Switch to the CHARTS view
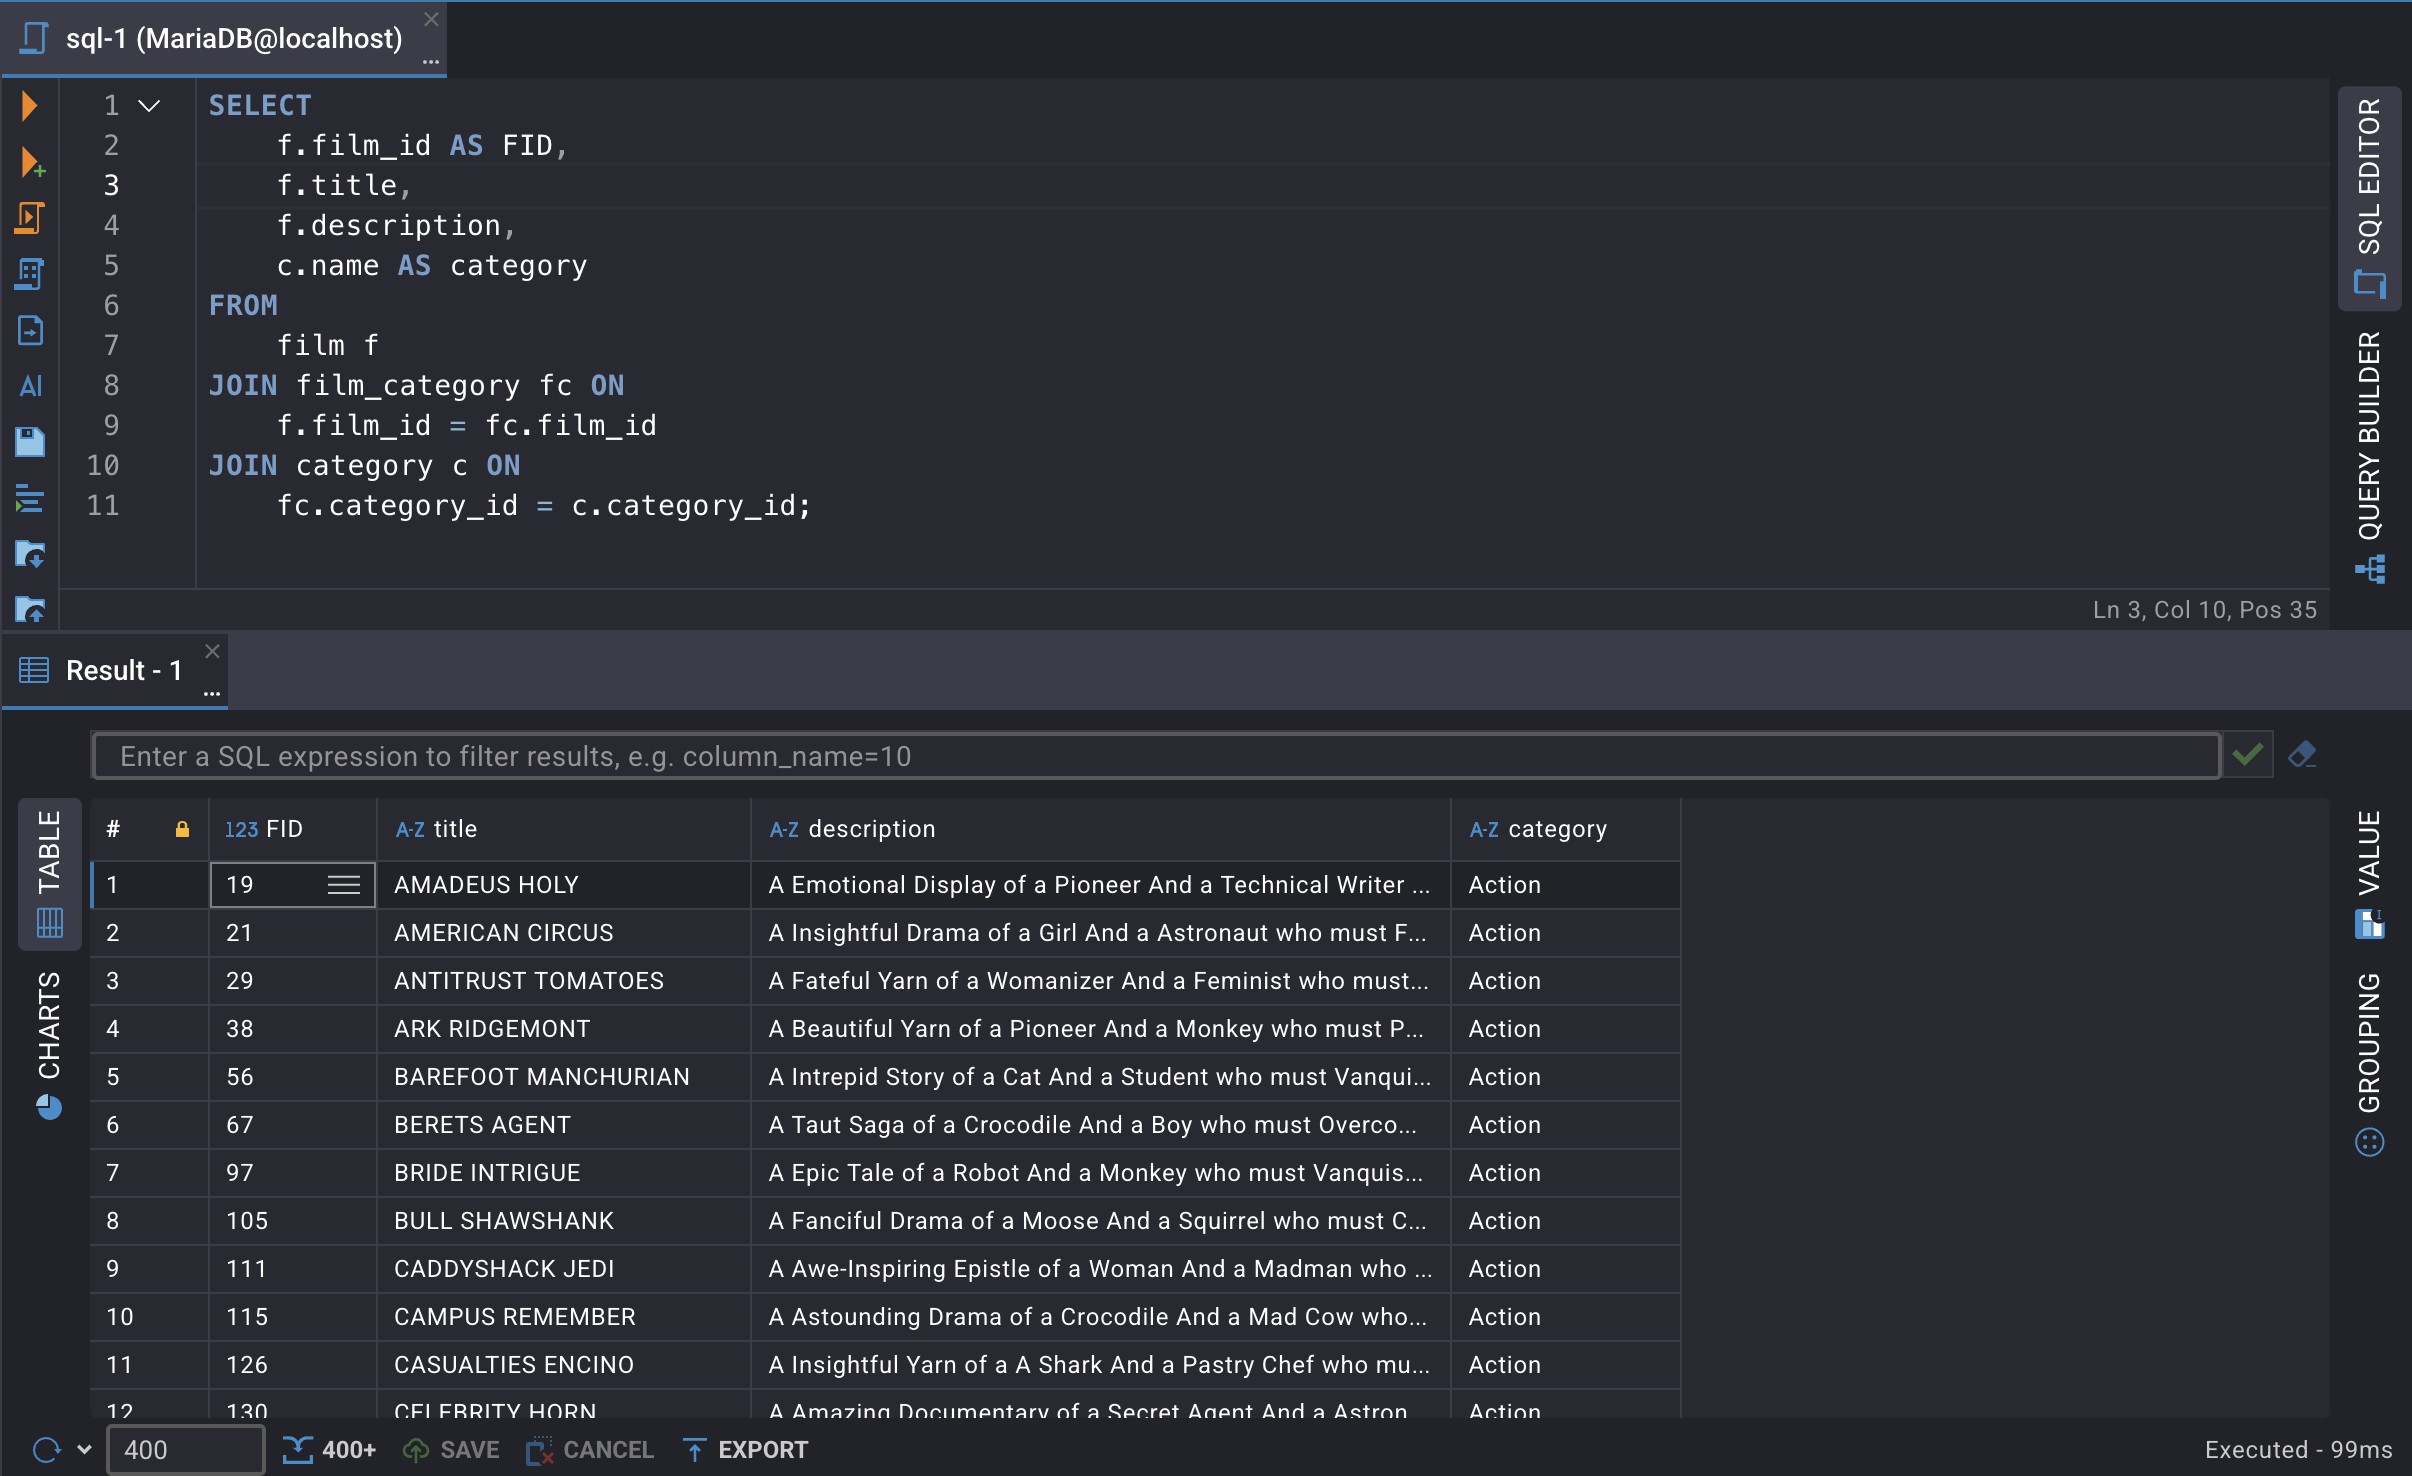This screenshot has height=1476, width=2412. [x=49, y=1043]
